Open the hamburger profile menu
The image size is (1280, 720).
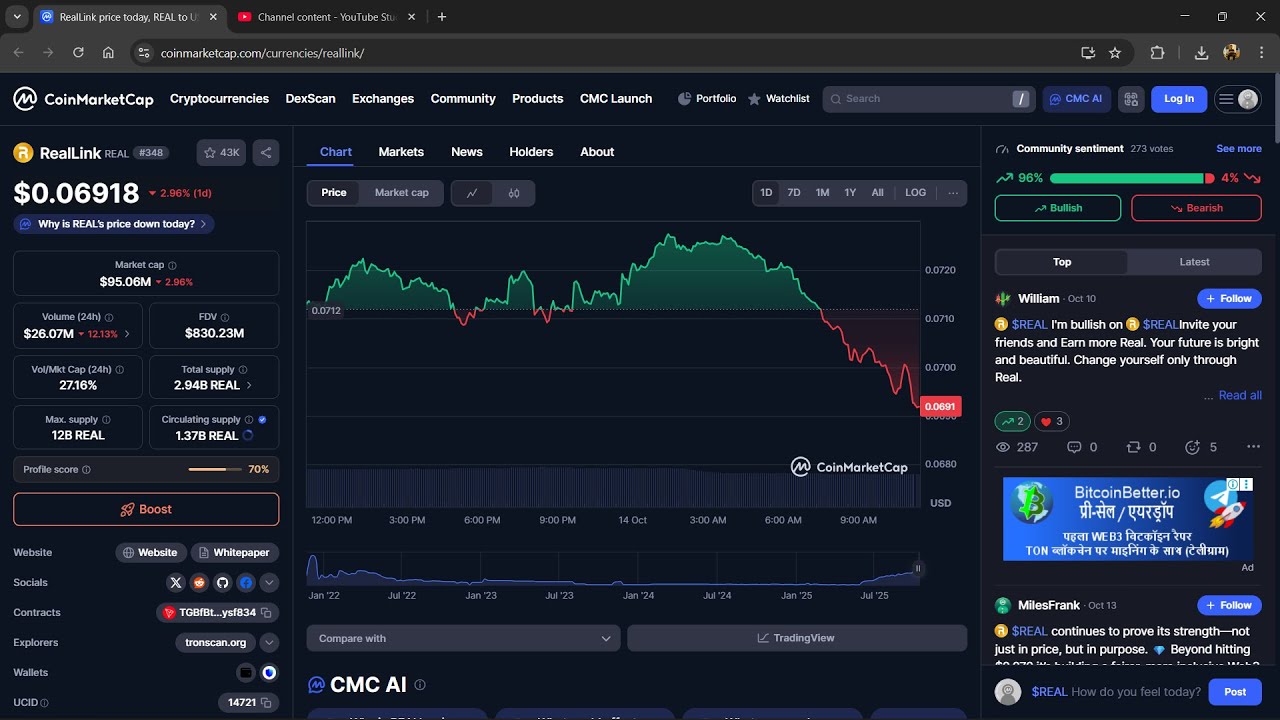[x=1237, y=99]
